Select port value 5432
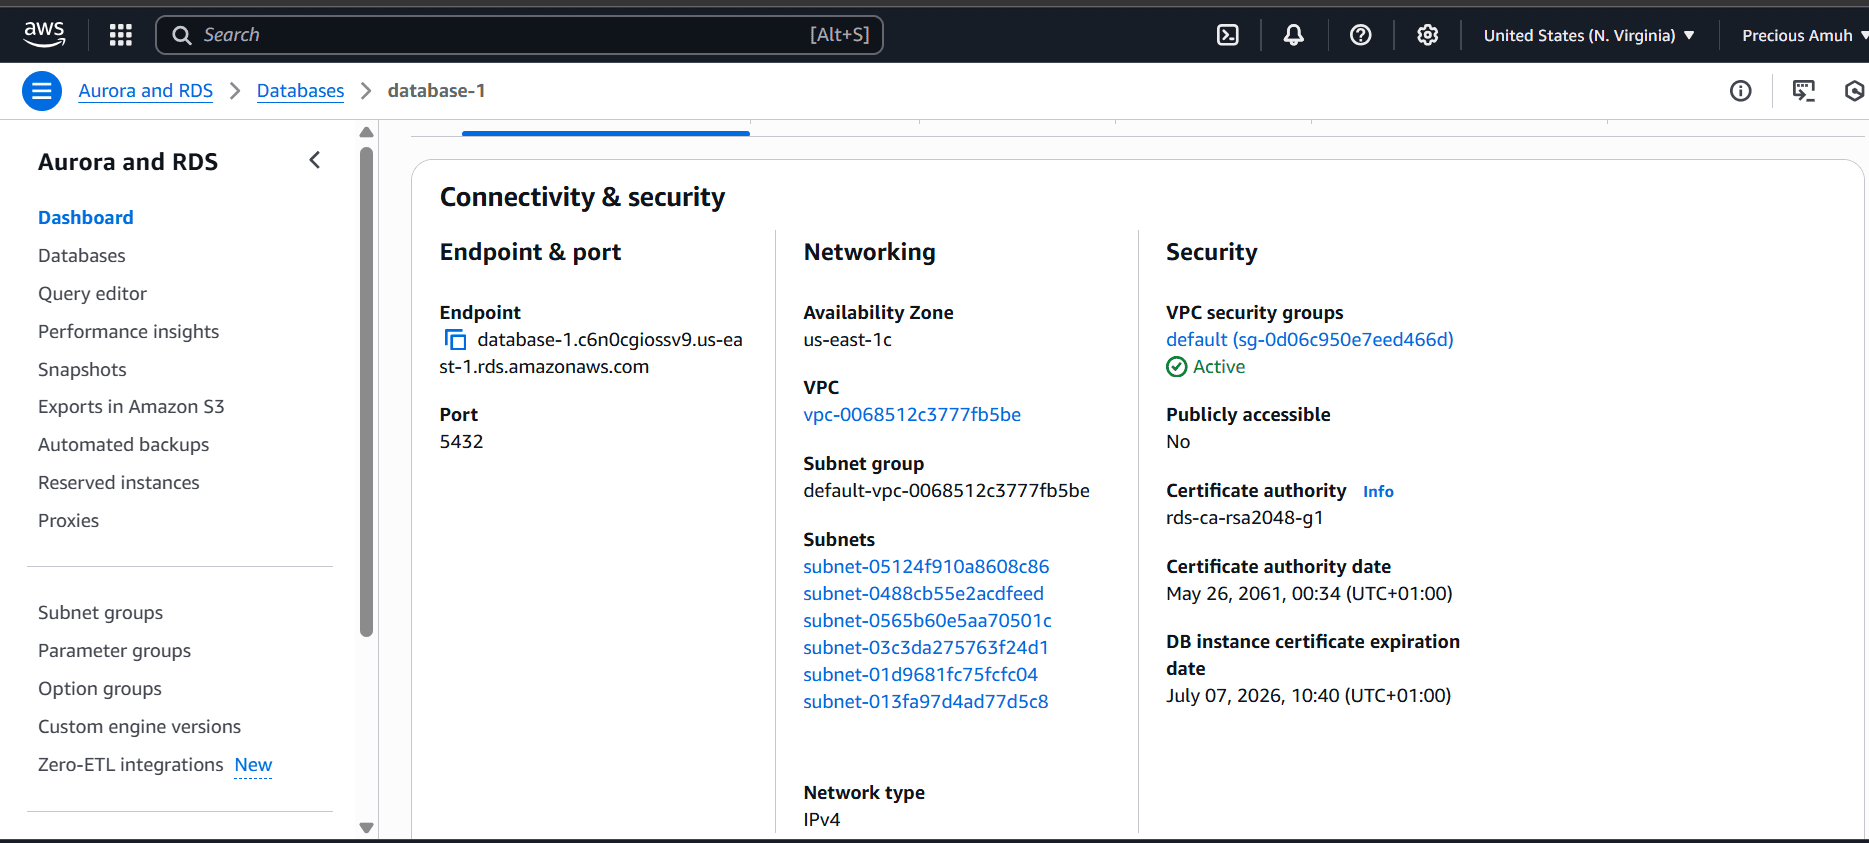Viewport: 1869px width, 843px height. (x=461, y=442)
